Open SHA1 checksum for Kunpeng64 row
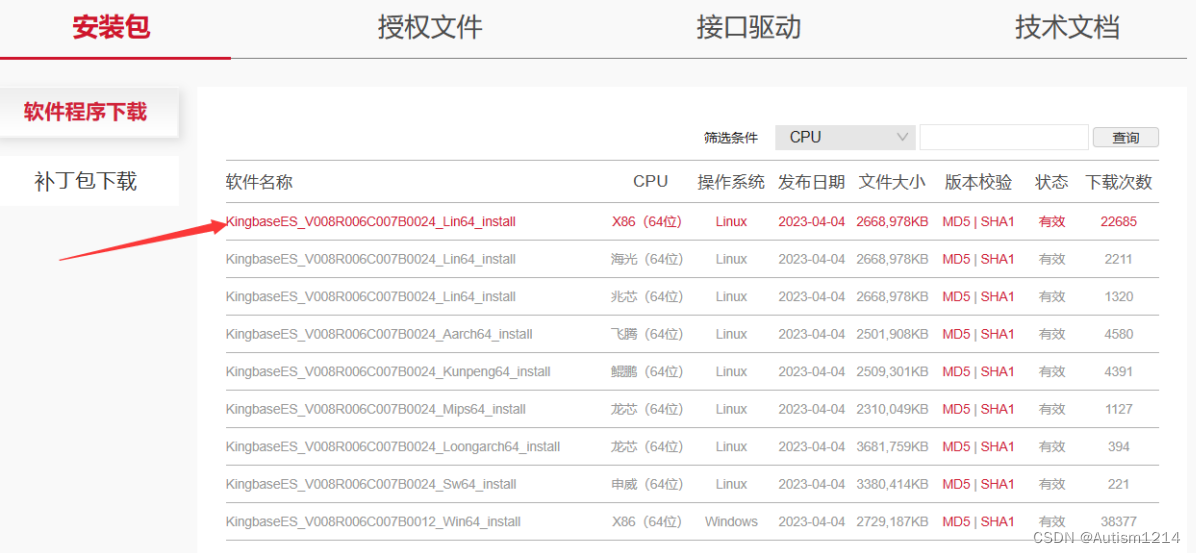The height and width of the screenshot is (553, 1196). tap(998, 371)
